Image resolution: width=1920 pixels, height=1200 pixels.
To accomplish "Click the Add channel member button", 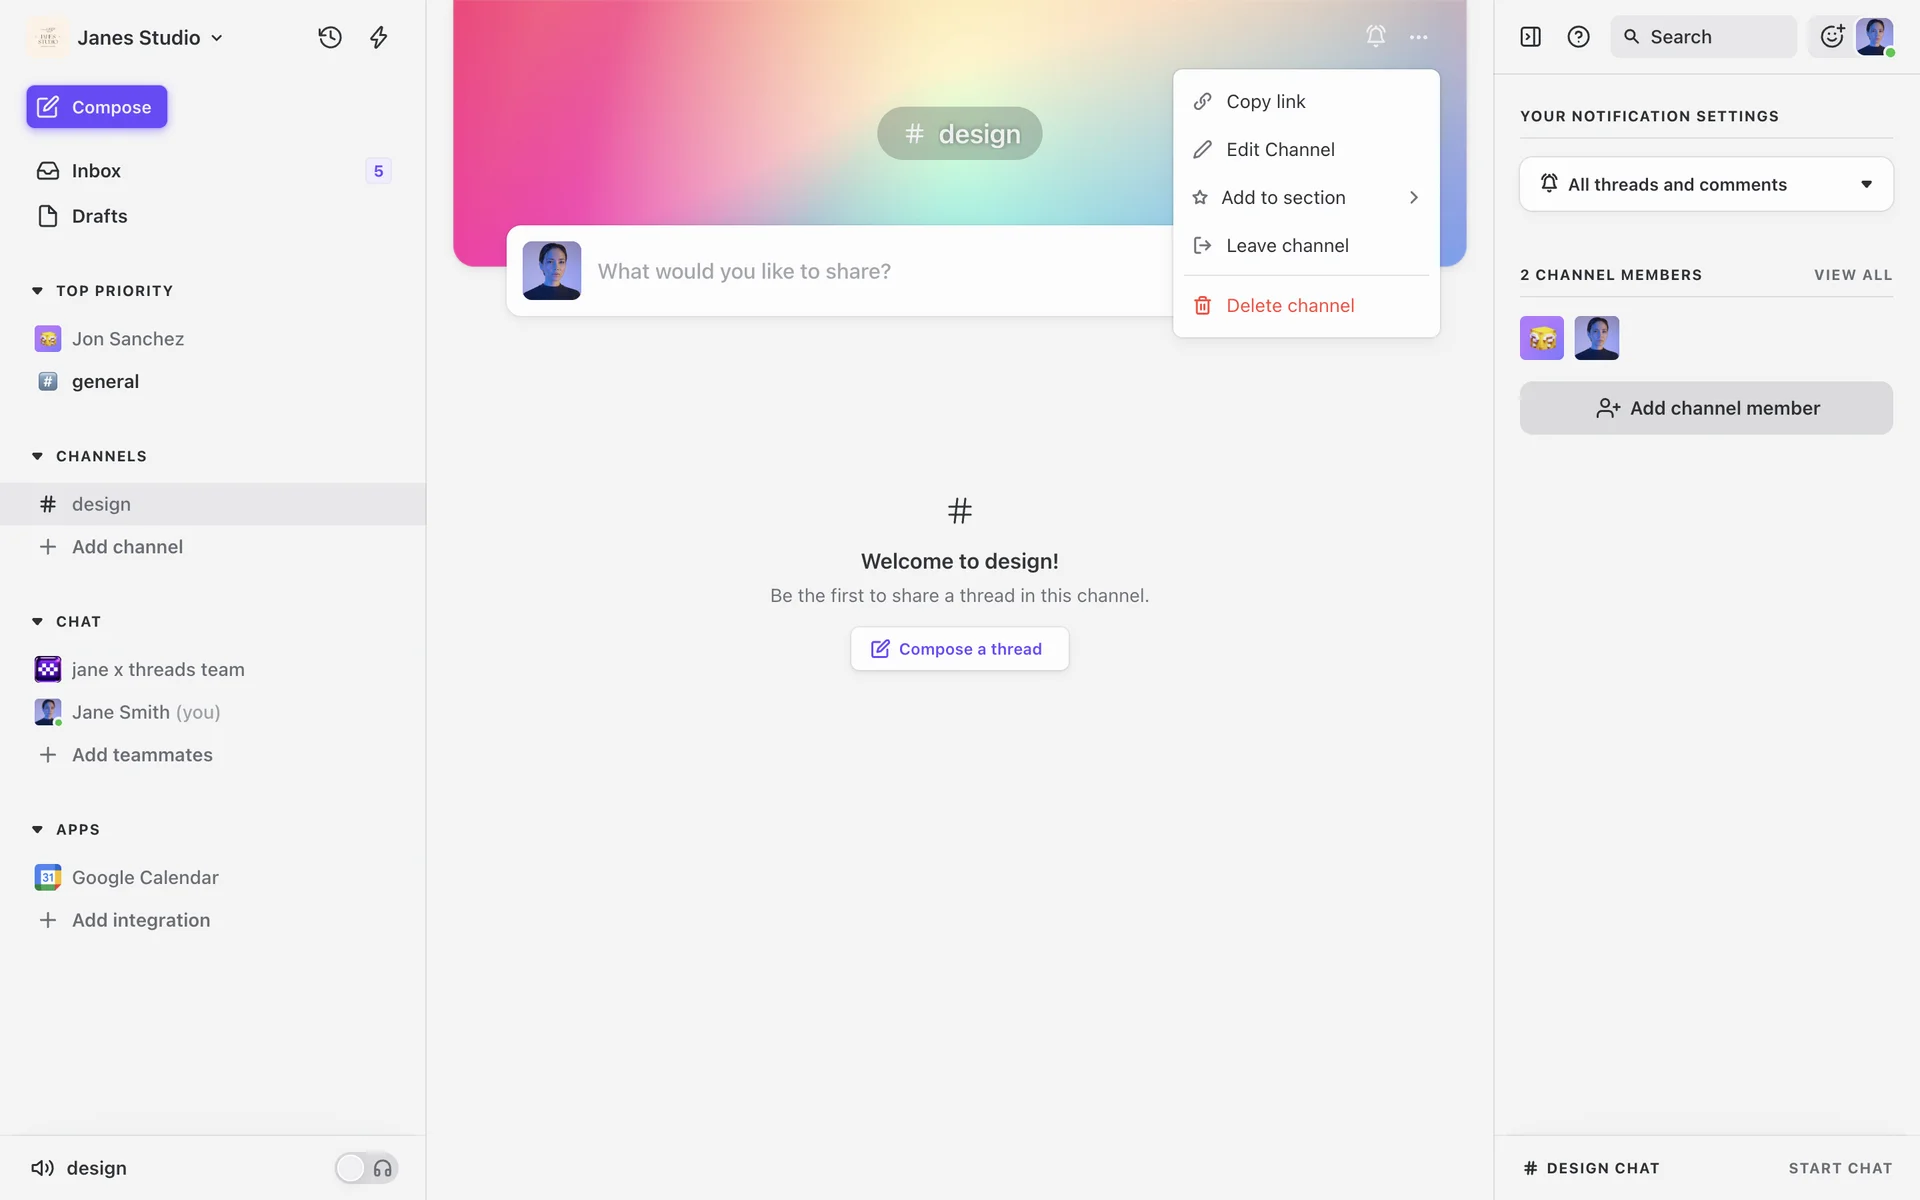I will click(1706, 408).
